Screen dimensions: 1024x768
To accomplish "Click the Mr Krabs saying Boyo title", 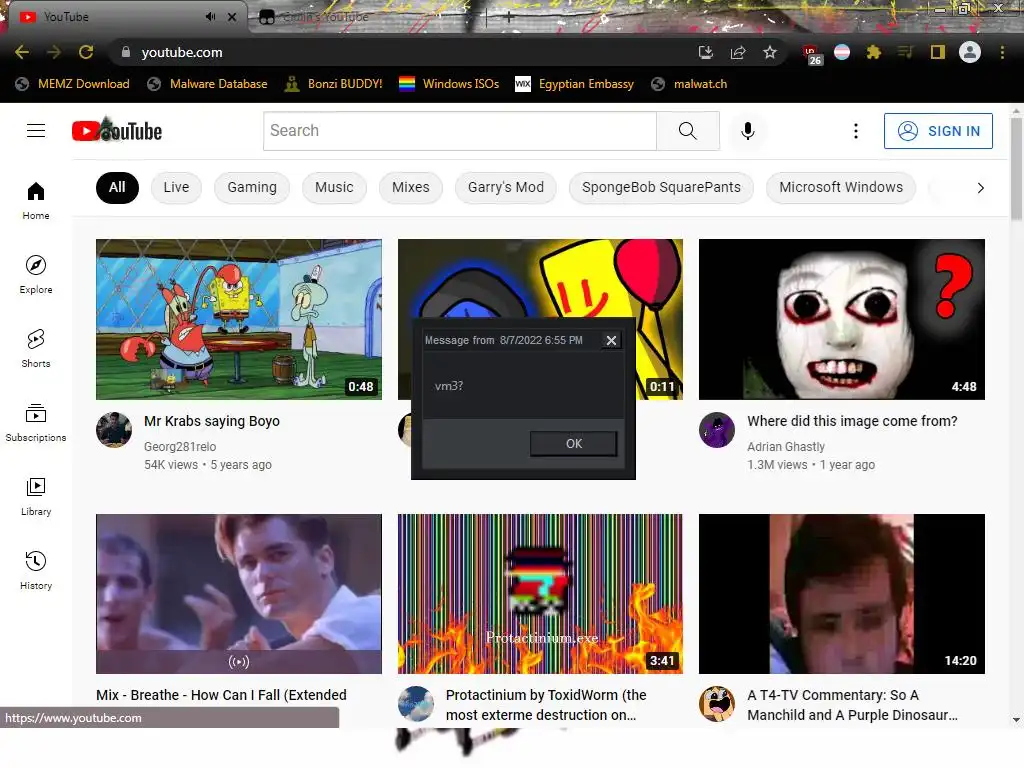I will pyautogui.click(x=212, y=421).
